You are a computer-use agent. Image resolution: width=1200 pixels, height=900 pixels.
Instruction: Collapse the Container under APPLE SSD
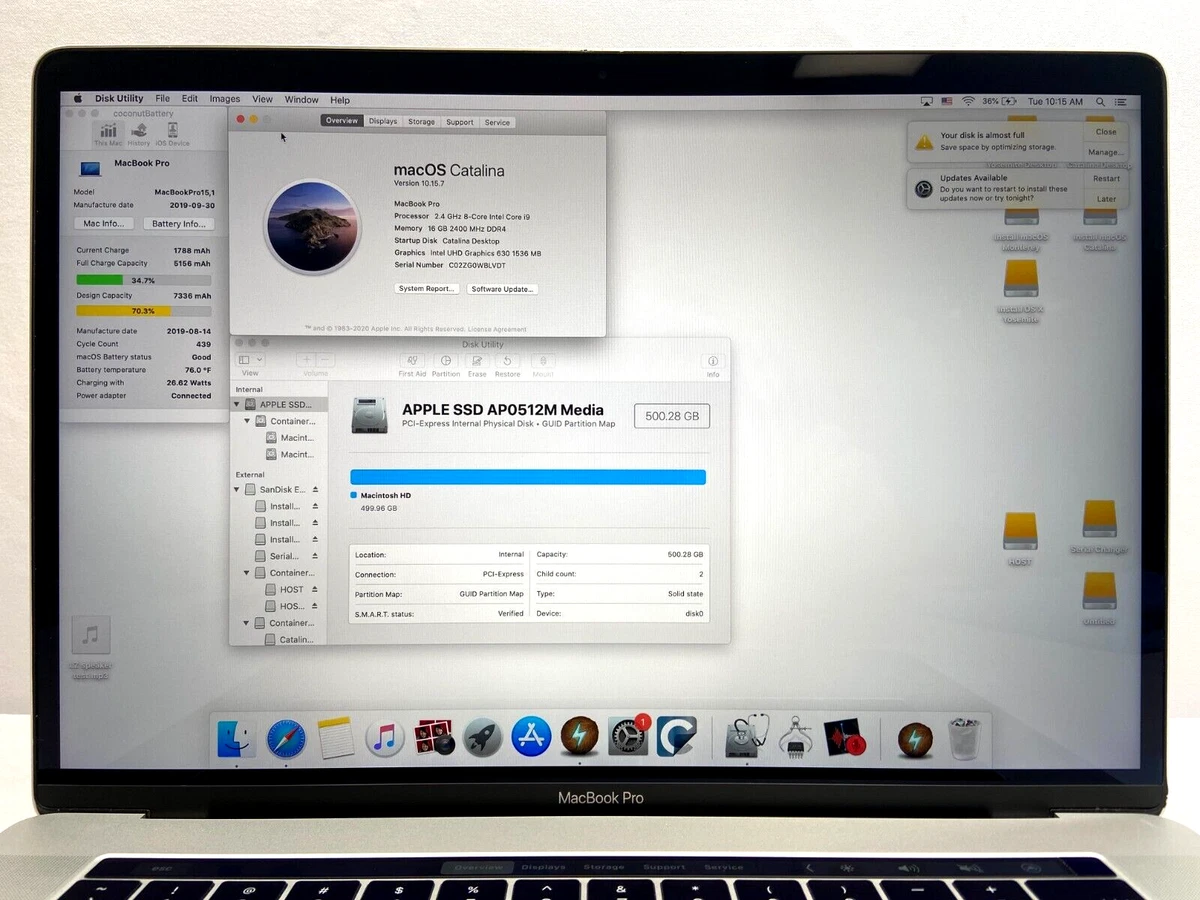pyautogui.click(x=247, y=422)
